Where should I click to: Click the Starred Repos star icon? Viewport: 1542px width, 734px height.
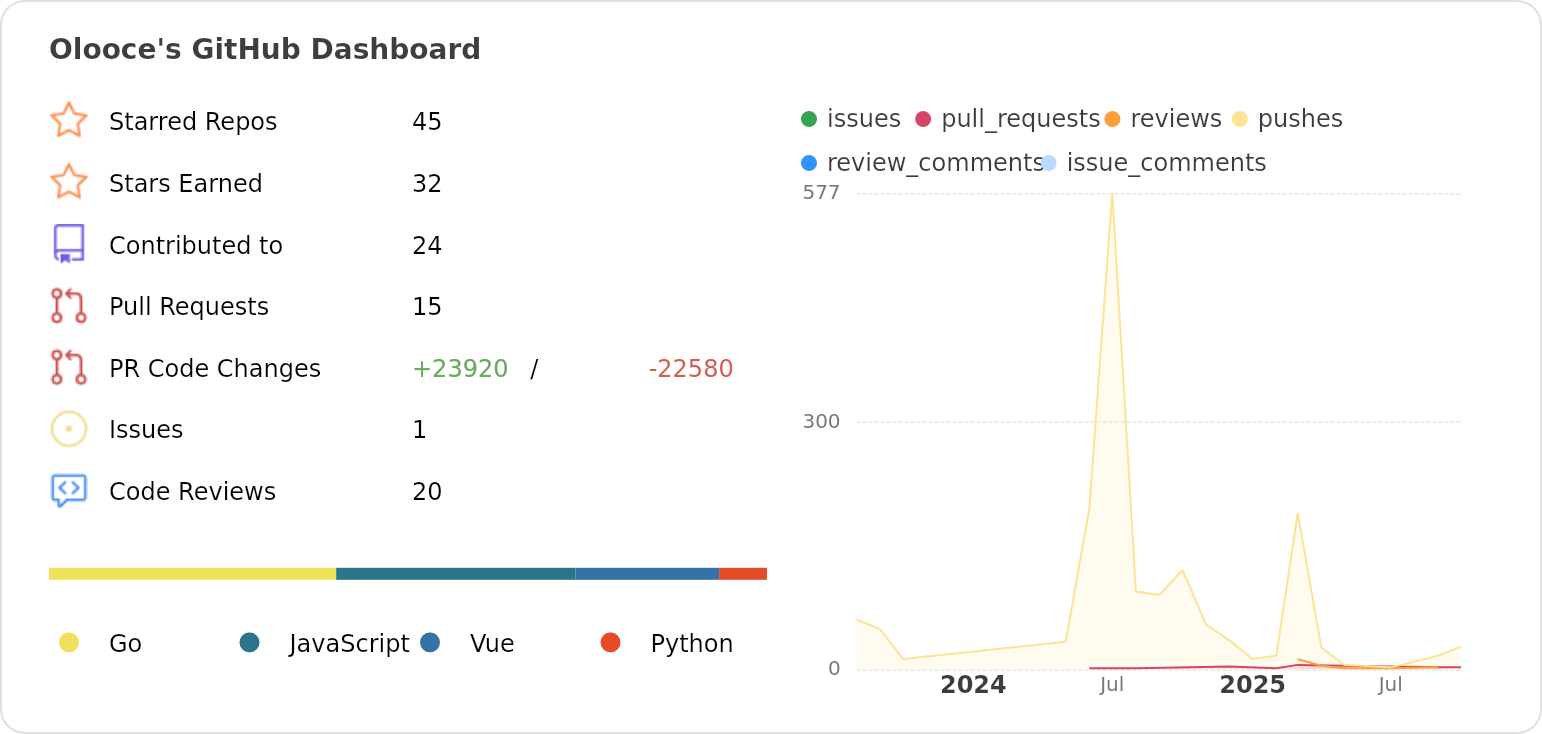[69, 120]
